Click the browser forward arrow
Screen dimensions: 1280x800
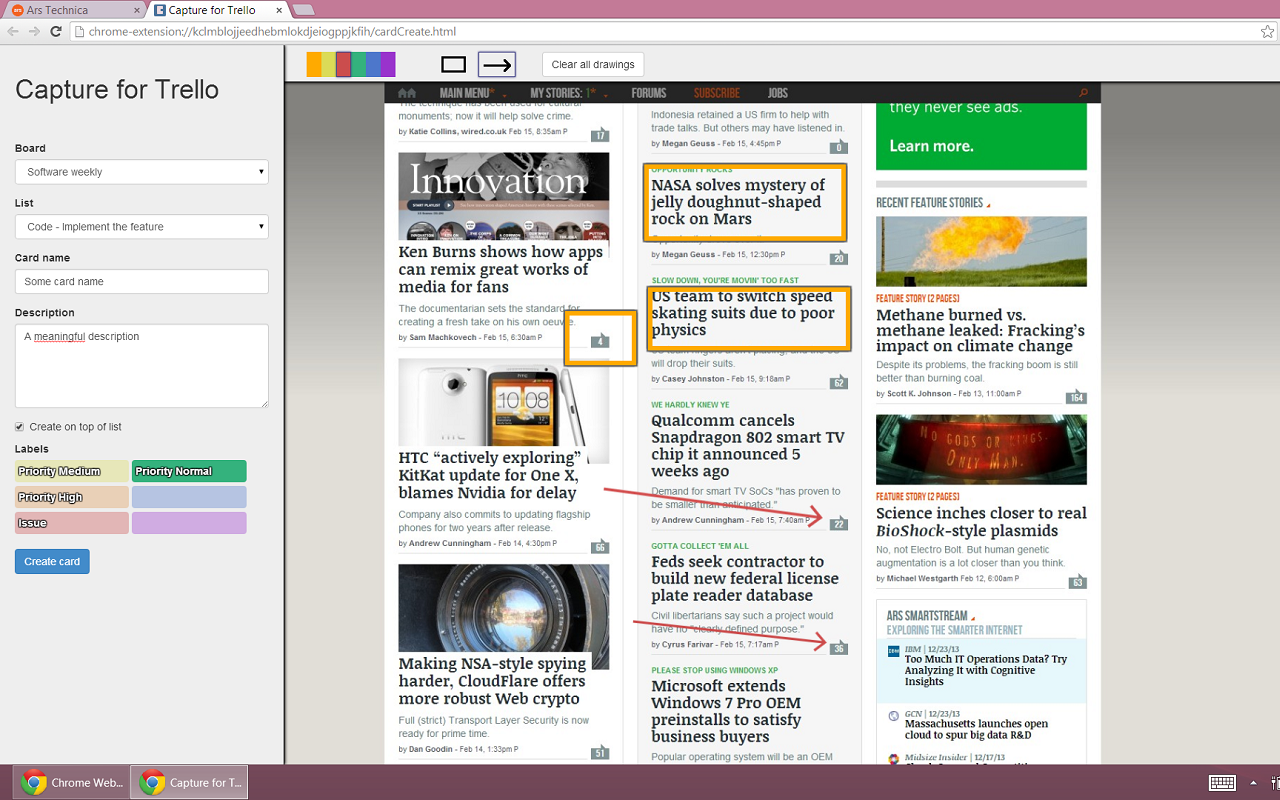coord(35,31)
